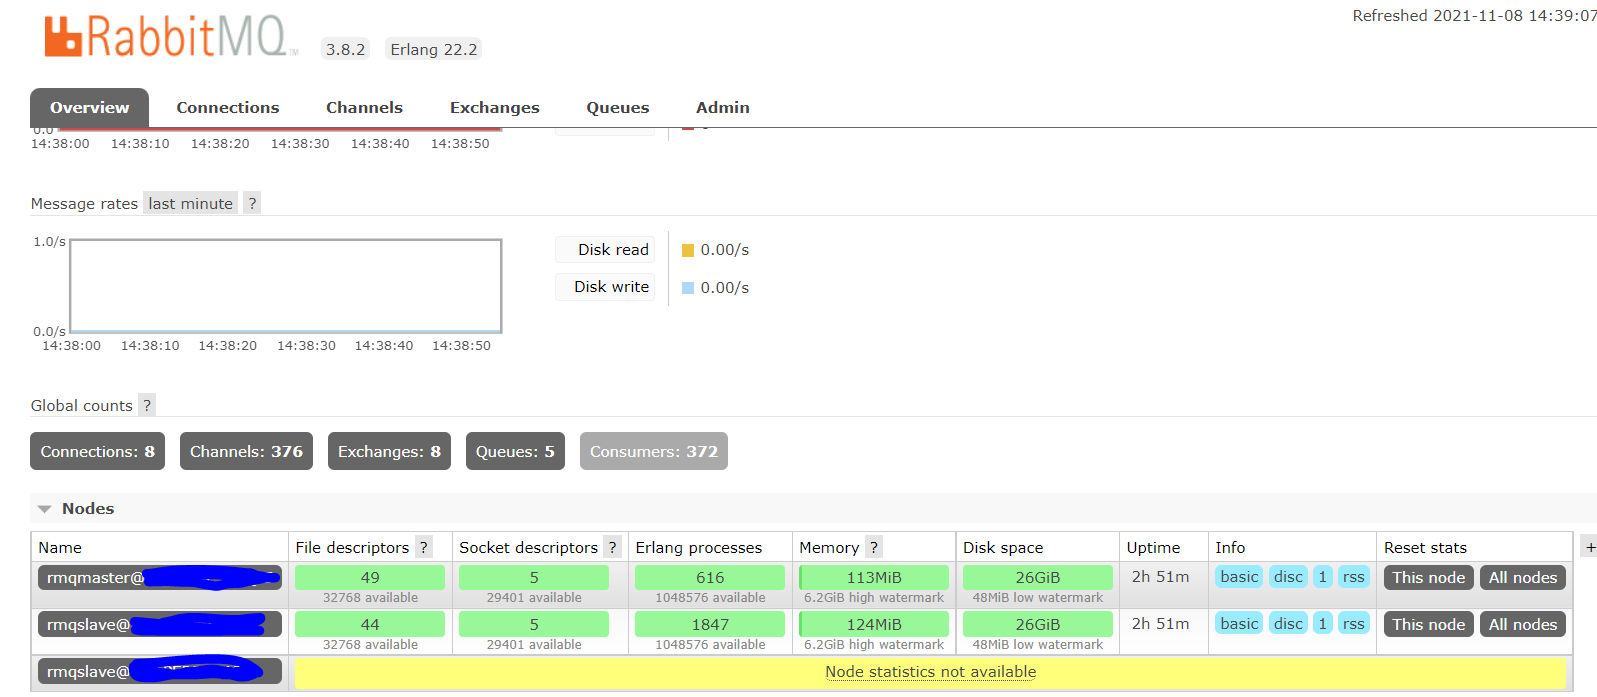The image size is (1597, 697).
Task: Click the RabbitMQ logo
Action: click(x=166, y=37)
